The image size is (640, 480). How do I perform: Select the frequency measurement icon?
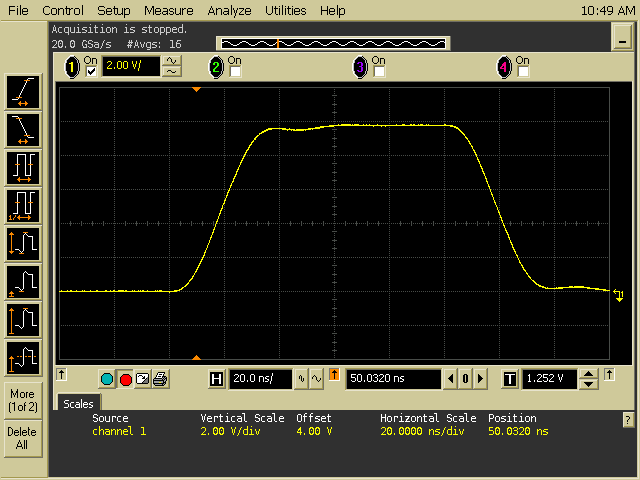pos(23,206)
